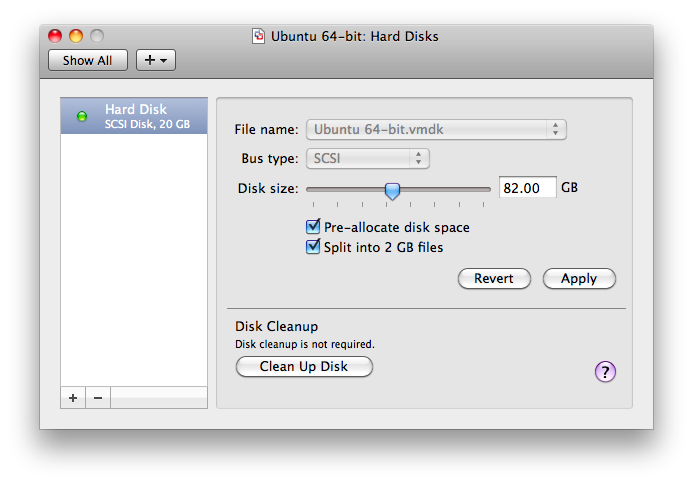
Task: Add a disk with the list plus button
Action: (73, 398)
